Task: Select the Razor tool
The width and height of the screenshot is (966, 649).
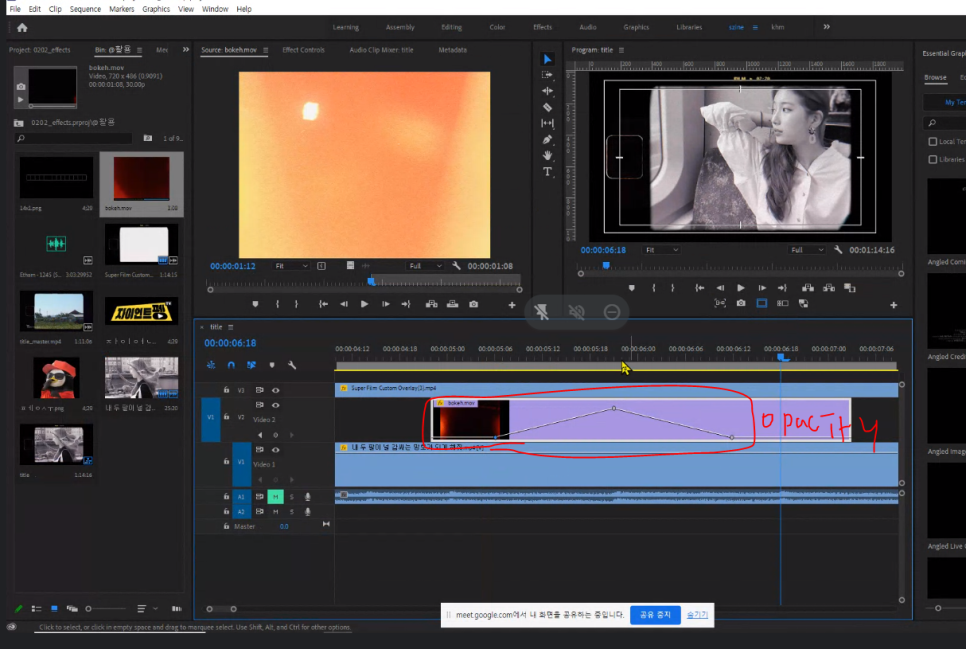Action: coord(547,107)
